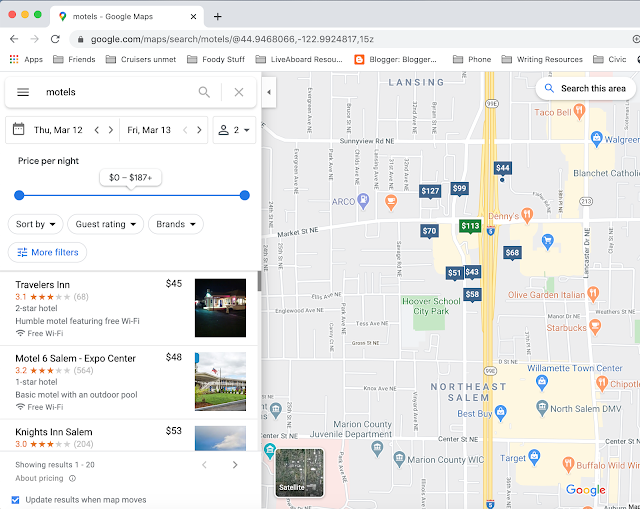Open the Friends bookmarks folder
The width and height of the screenshot is (640, 509).
pyautogui.click(x=74, y=60)
